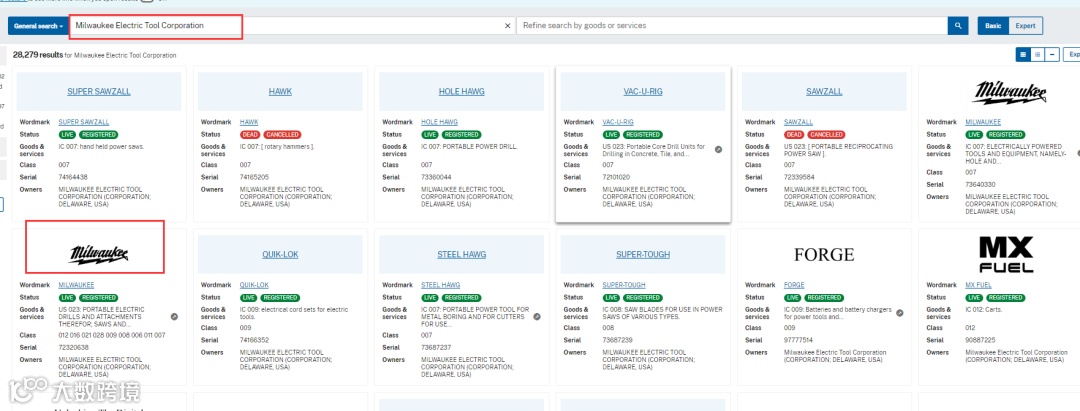The height and width of the screenshot is (411, 1080).
Task: Click the LIVE badge on FORGE card
Action: pyautogui.click(x=792, y=297)
